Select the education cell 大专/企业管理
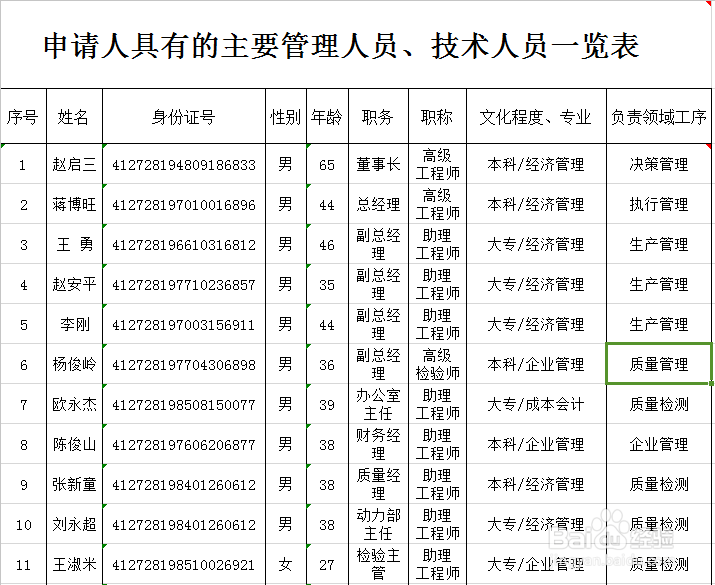 point(536,564)
